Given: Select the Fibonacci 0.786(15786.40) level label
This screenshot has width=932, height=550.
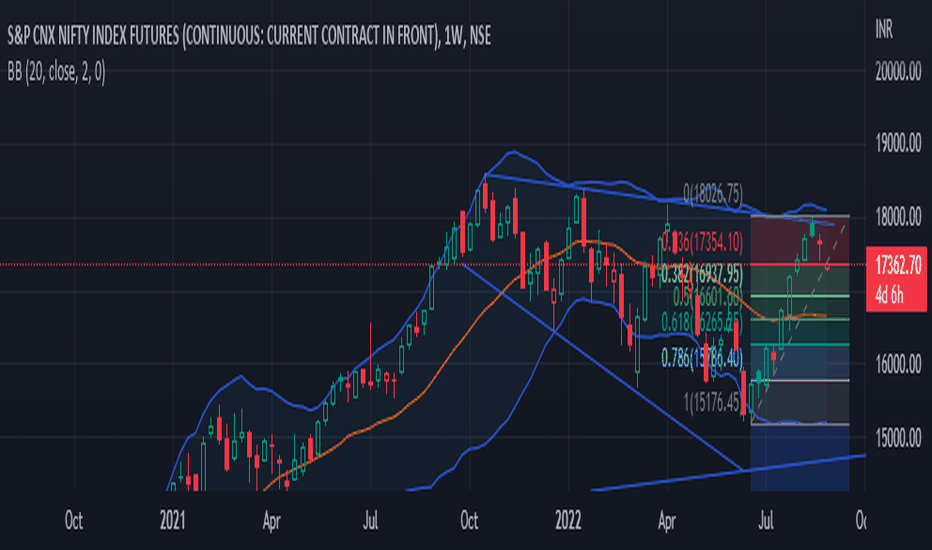Looking at the screenshot, I should [702, 358].
